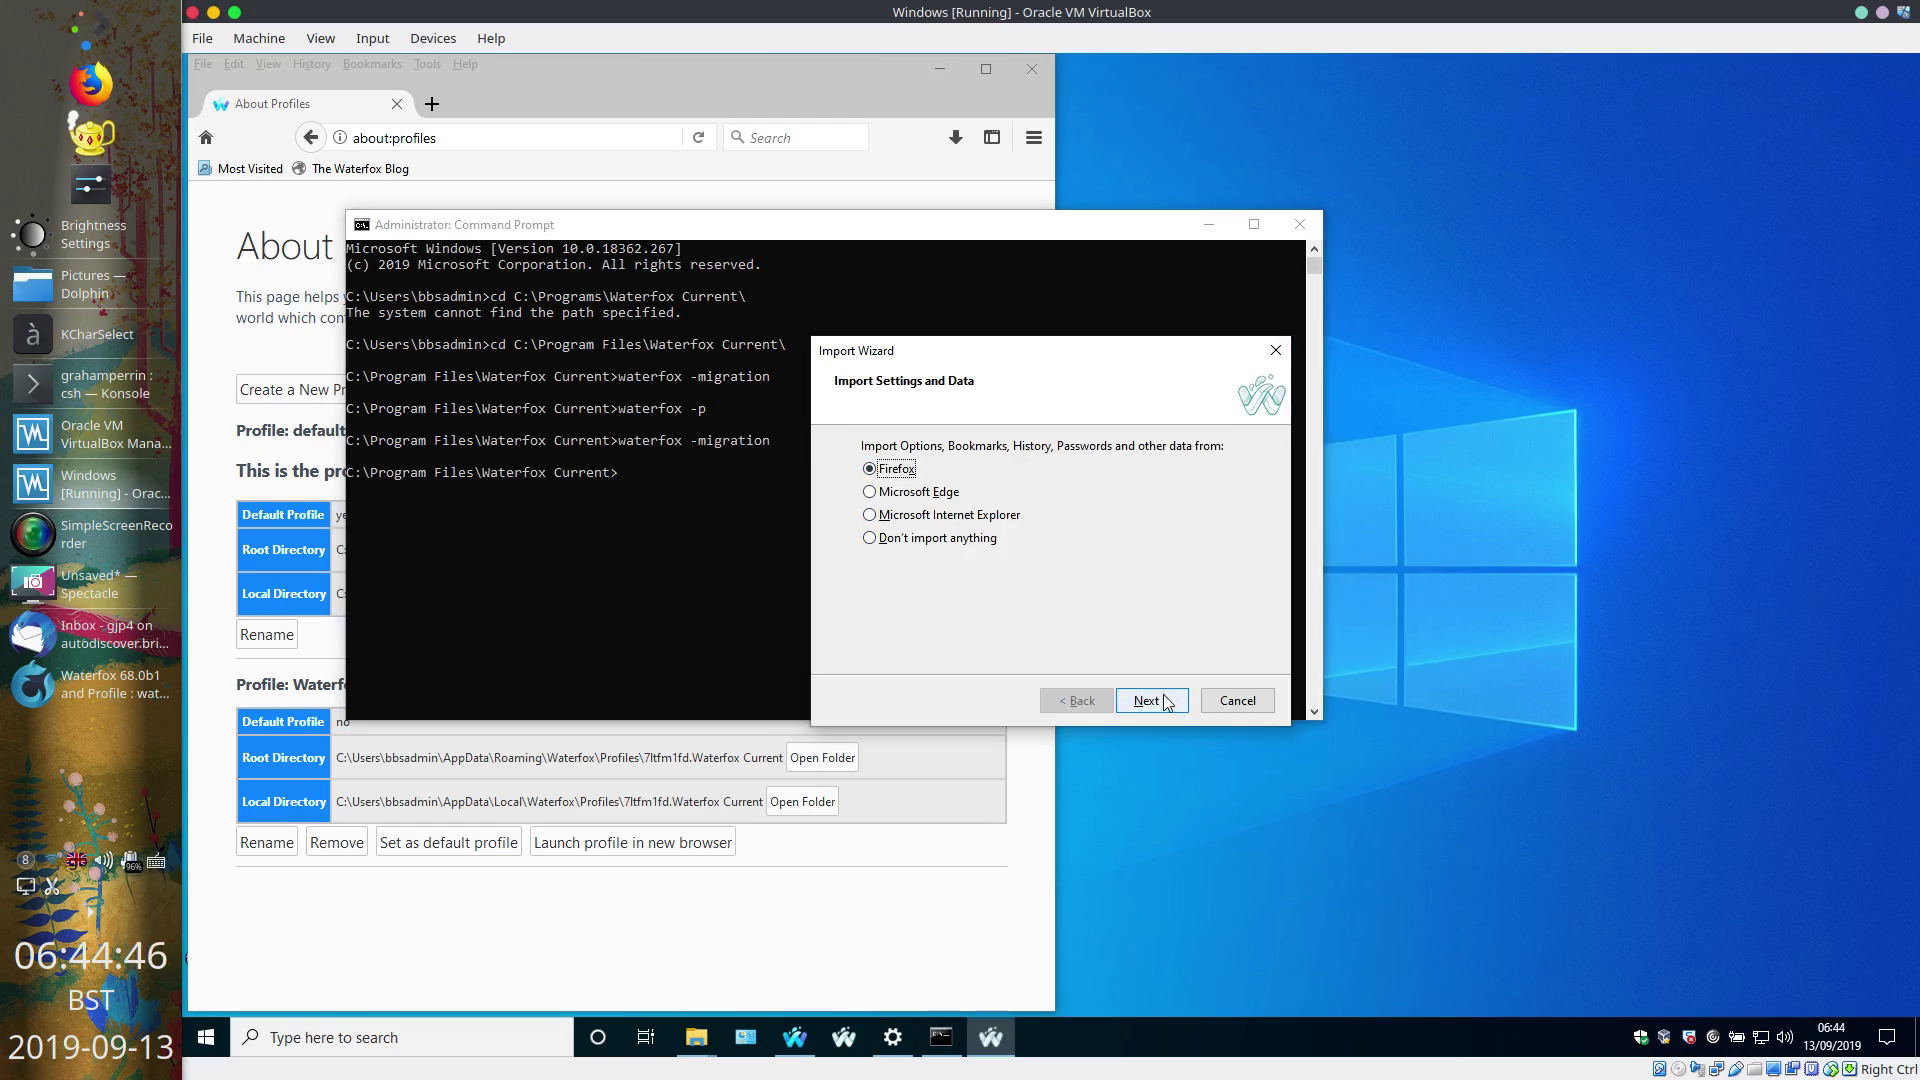Open the Devices menu in VirtualBox
This screenshot has width=1920, height=1080.
(x=433, y=38)
